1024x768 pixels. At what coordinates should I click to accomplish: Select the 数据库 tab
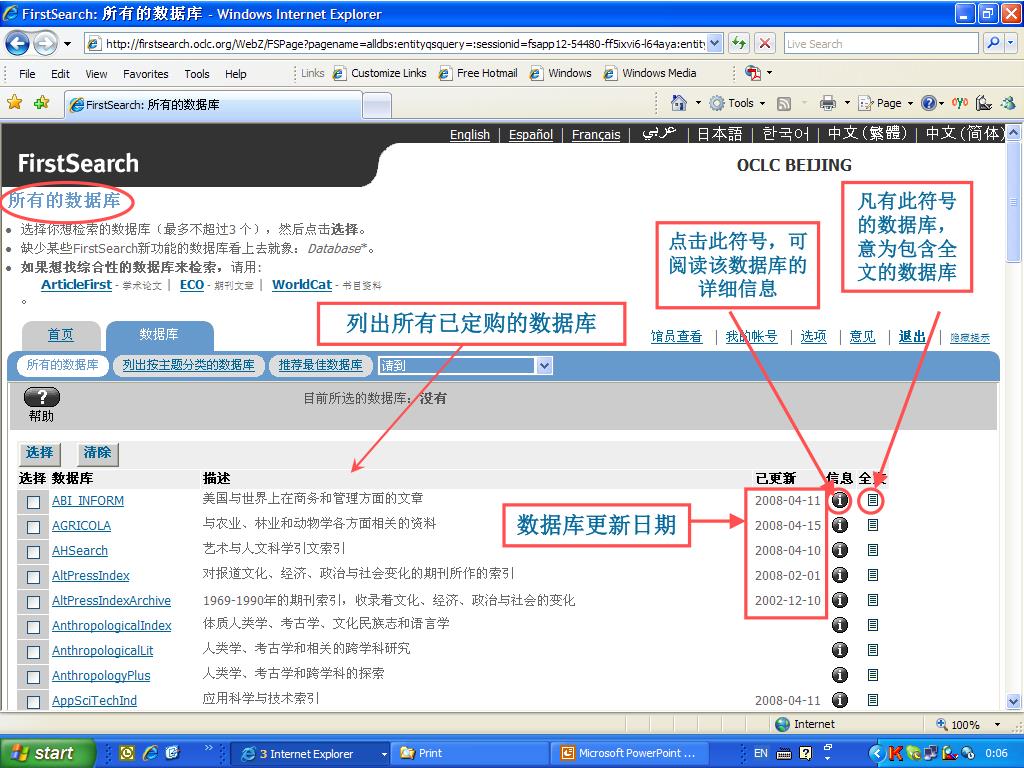point(159,334)
